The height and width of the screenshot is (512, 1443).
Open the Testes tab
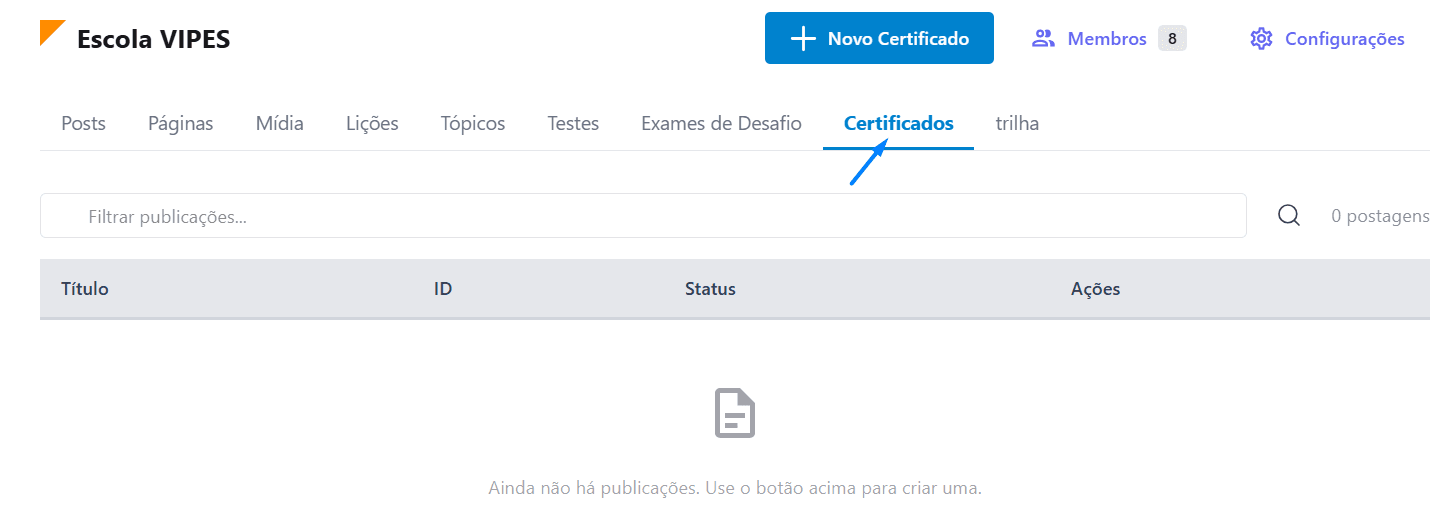pyautogui.click(x=573, y=124)
